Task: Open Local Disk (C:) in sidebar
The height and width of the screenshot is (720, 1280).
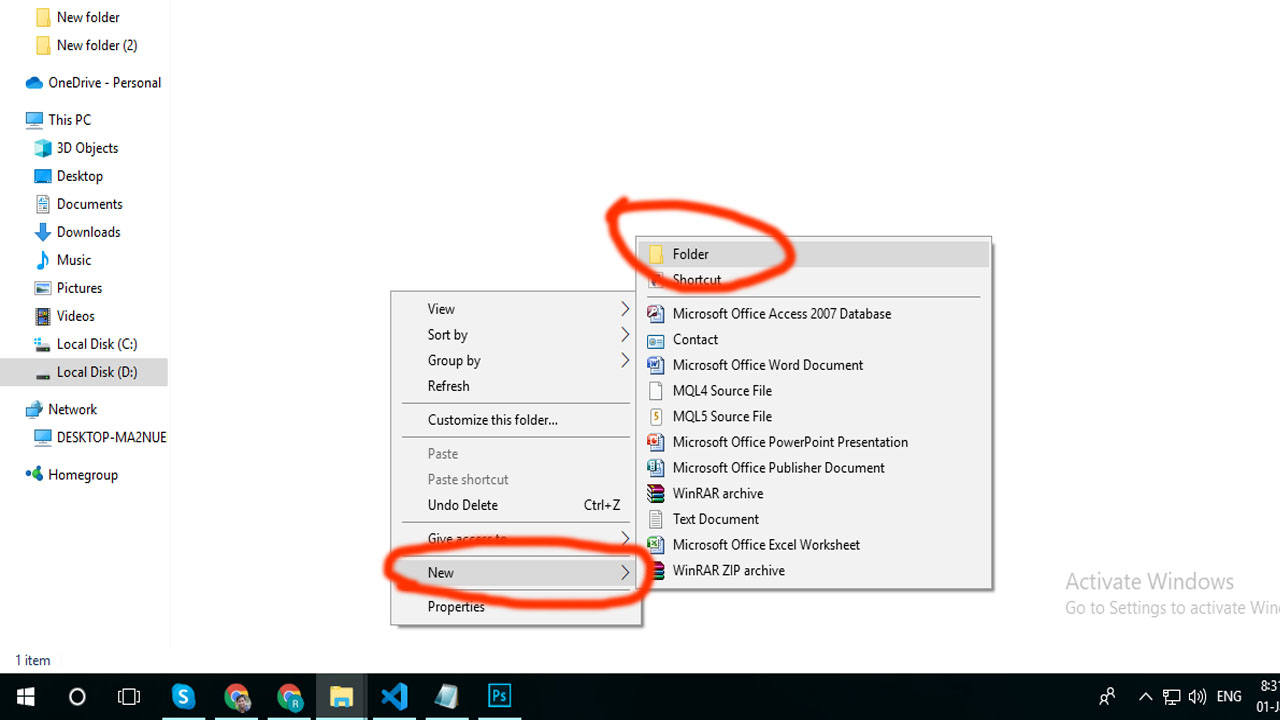Action: click(x=96, y=344)
